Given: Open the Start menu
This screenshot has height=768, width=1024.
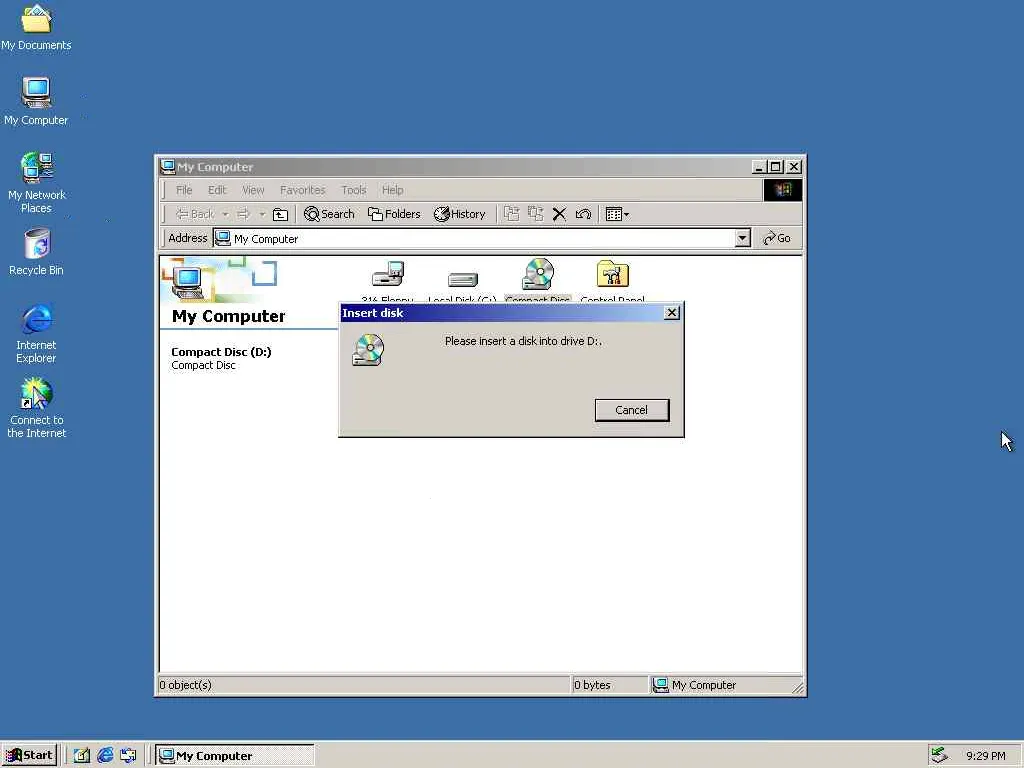Looking at the screenshot, I should (29, 756).
